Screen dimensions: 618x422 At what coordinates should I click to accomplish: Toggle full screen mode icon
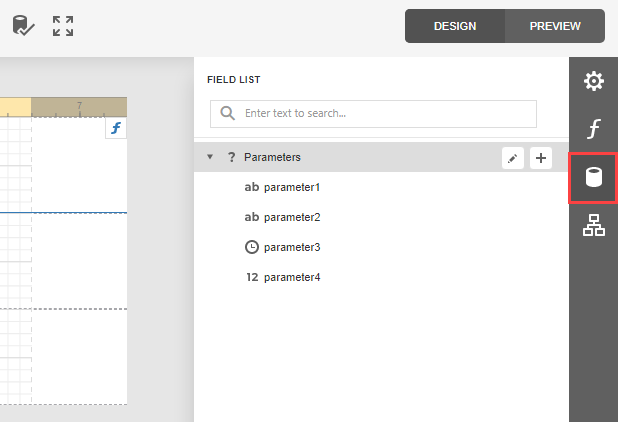pos(63,26)
